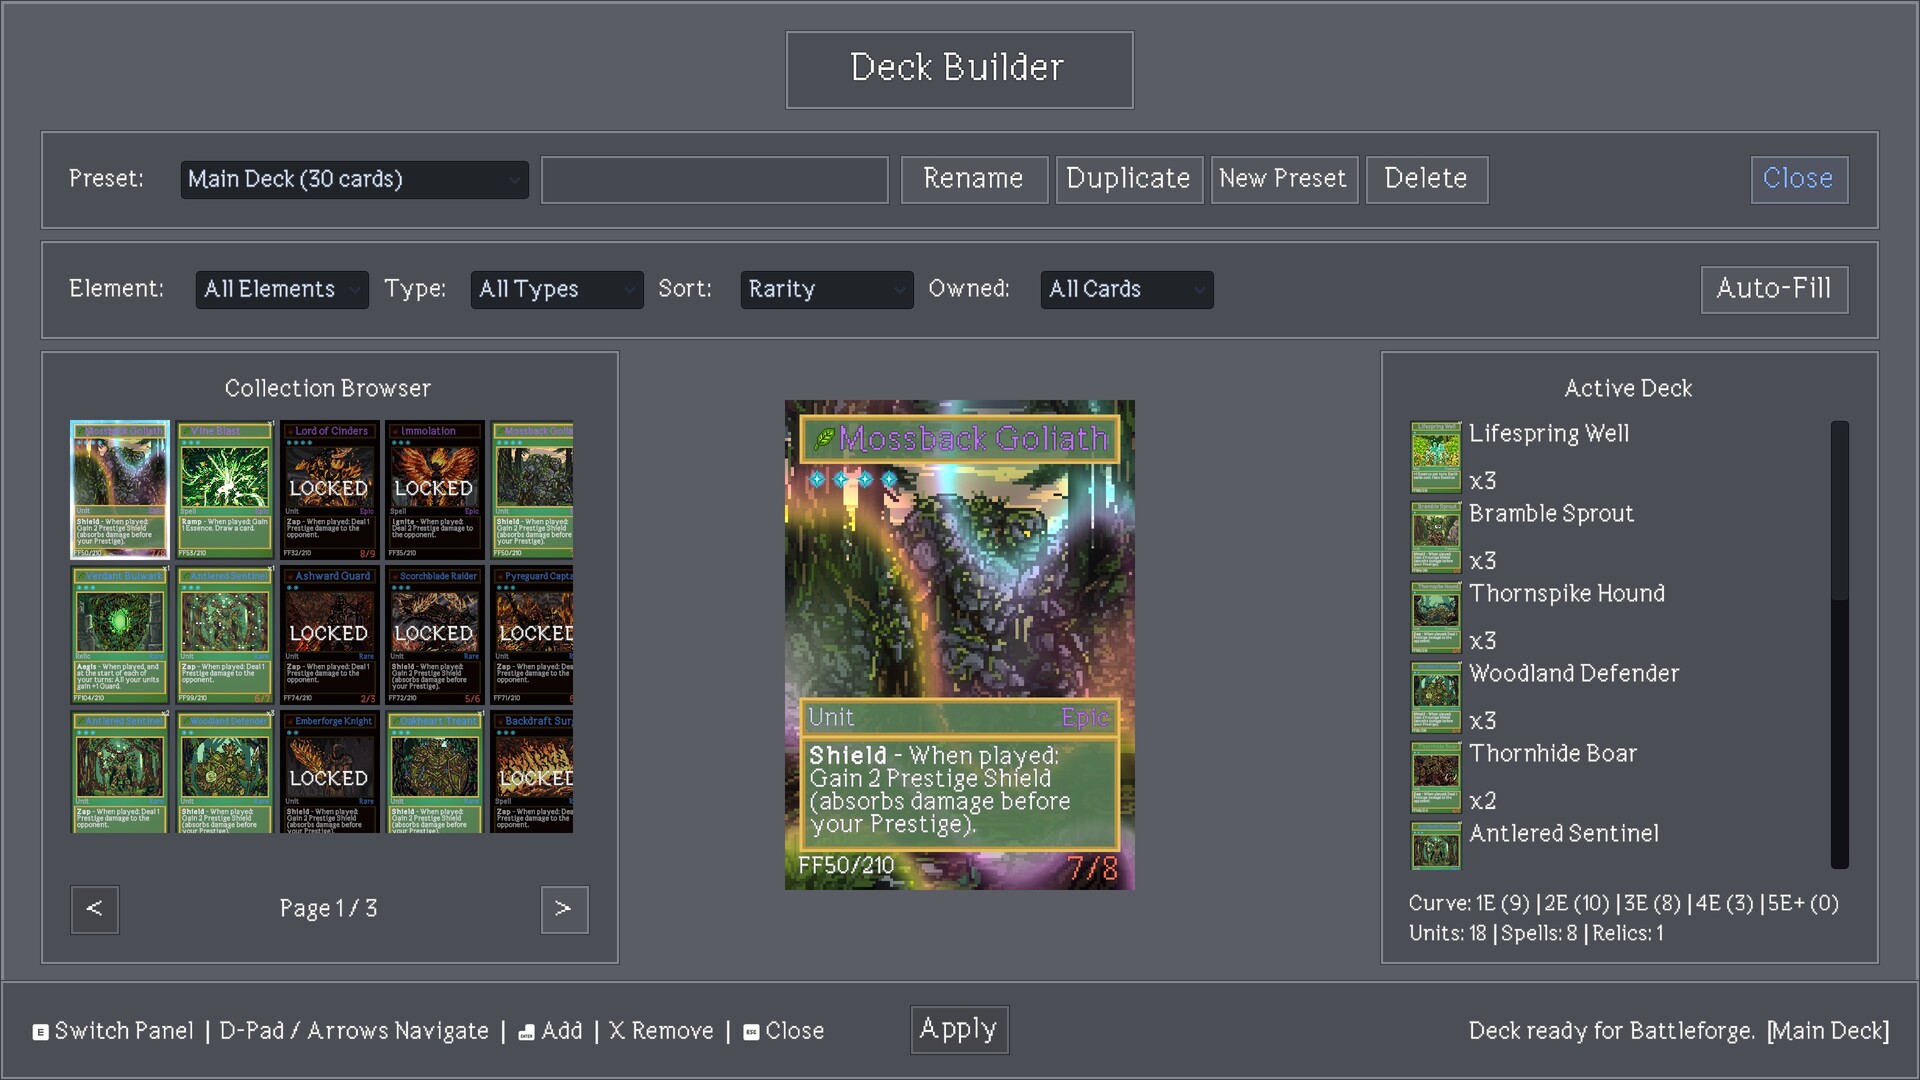
Task: Go to previous collection page
Action: point(95,910)
